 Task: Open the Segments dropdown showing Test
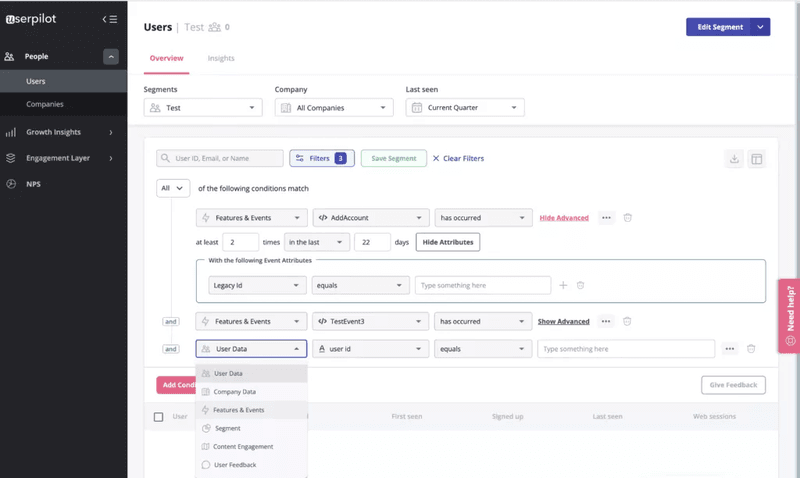pos(203,108)
